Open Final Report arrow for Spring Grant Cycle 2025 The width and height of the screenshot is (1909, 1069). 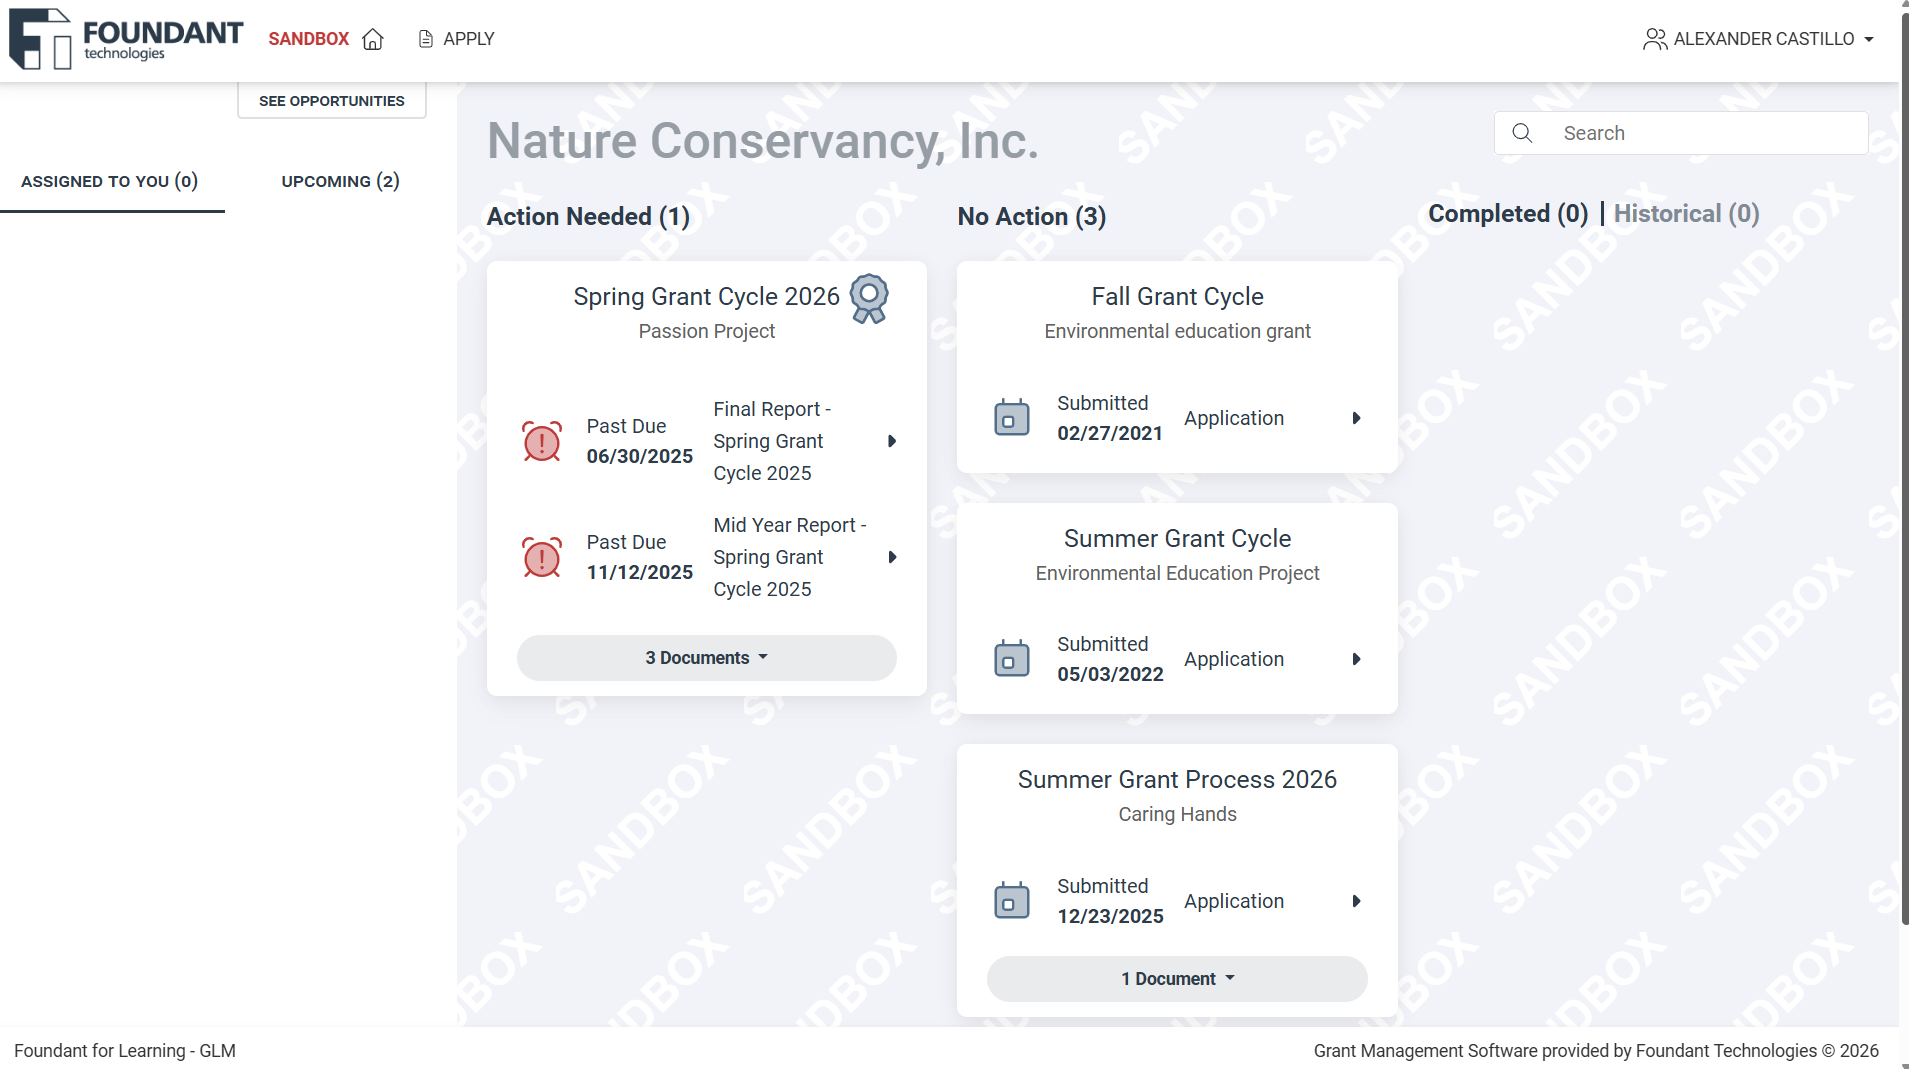point(892,441)
